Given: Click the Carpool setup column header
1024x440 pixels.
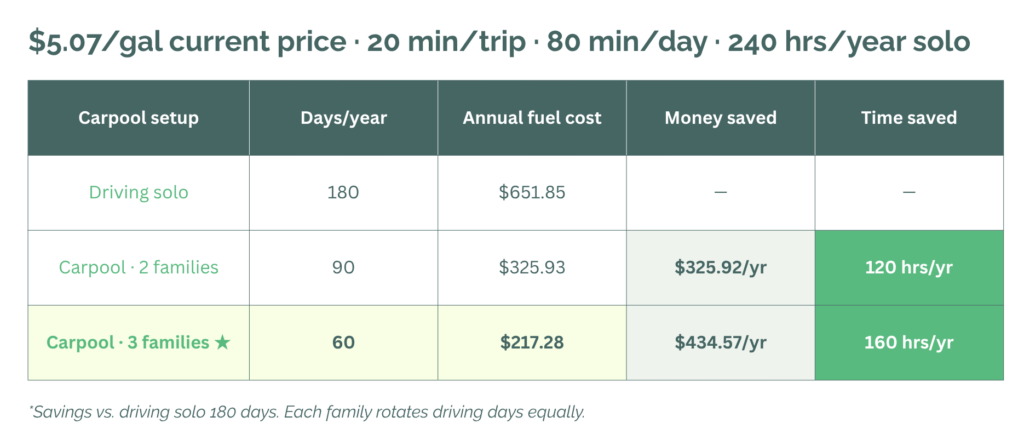Looking at the screenshot, I should click(138, 118).
